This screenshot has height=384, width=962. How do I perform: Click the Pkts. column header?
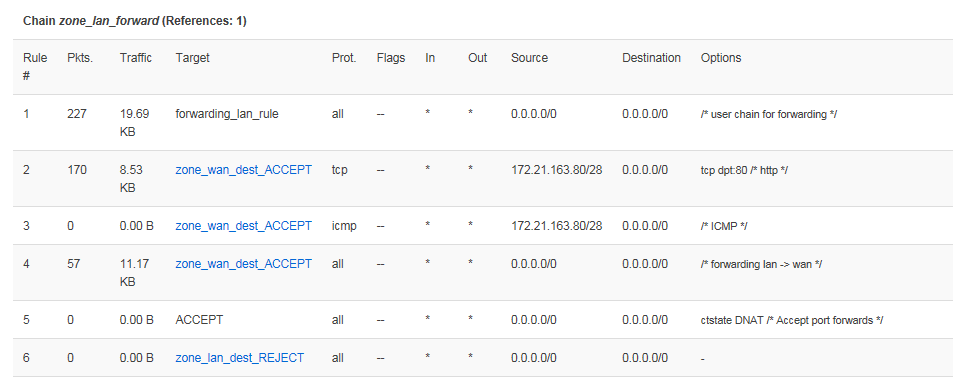[x=80, y=58]
